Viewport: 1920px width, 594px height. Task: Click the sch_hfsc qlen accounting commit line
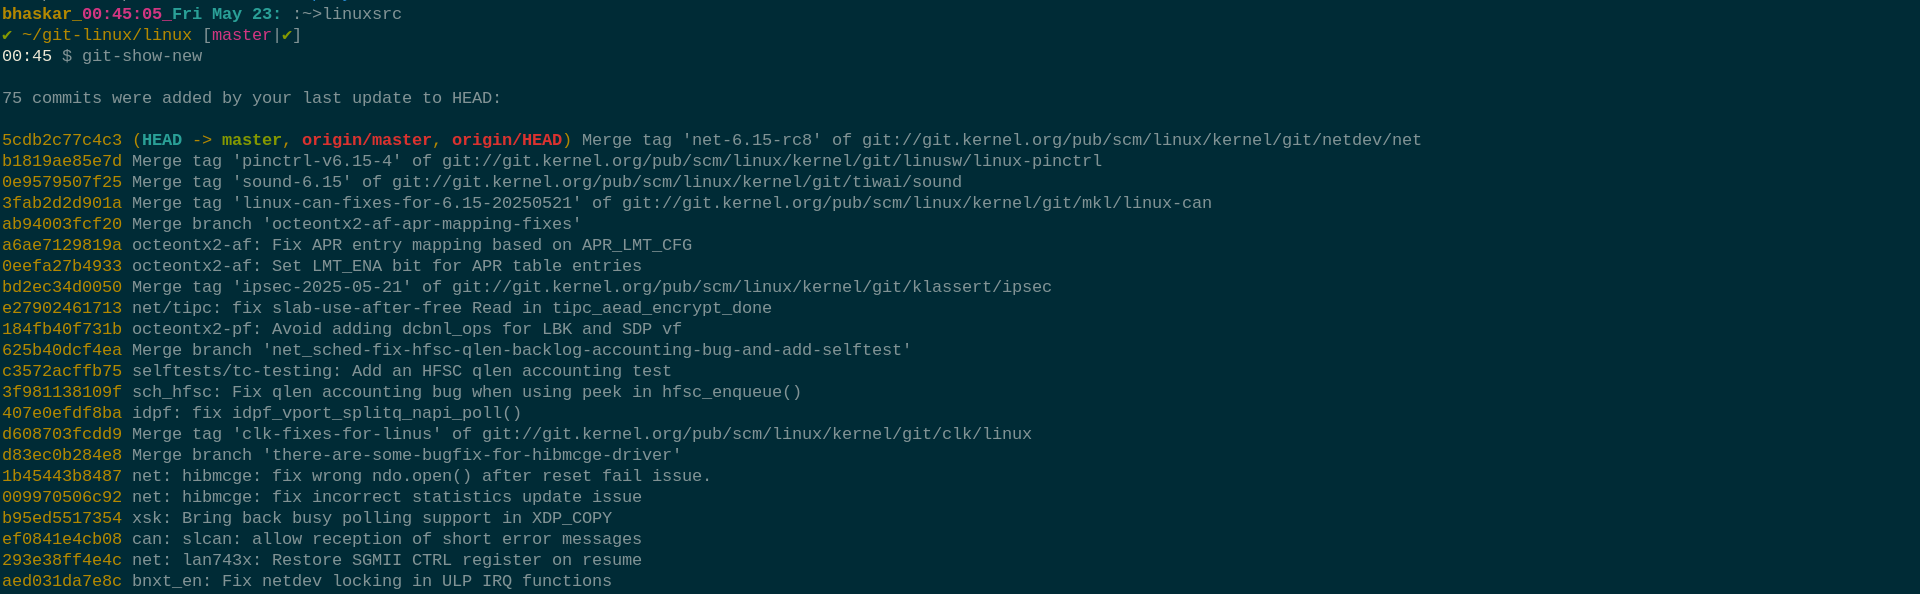(402, 392)
